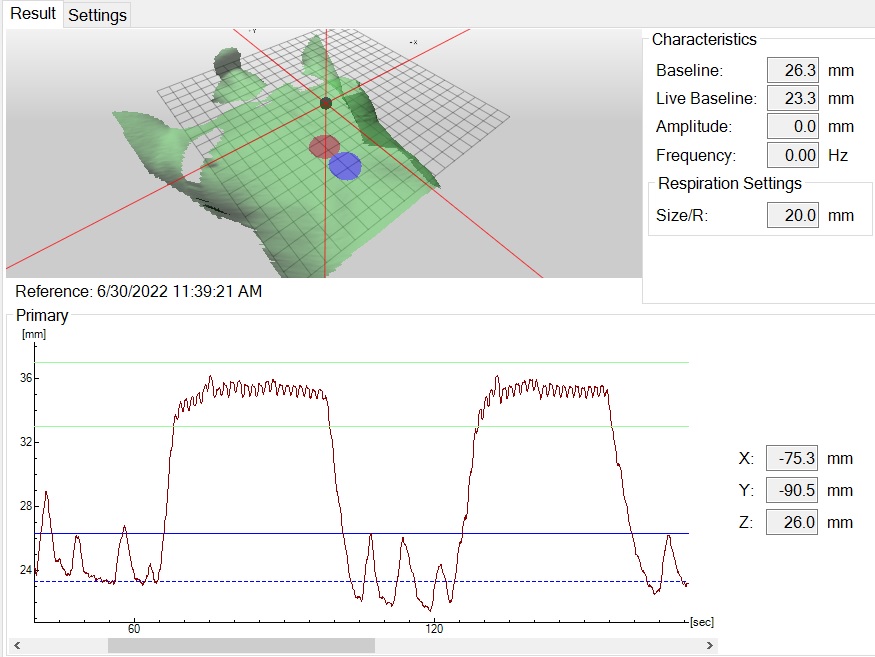Click the Baseline value field

point(792,71)
